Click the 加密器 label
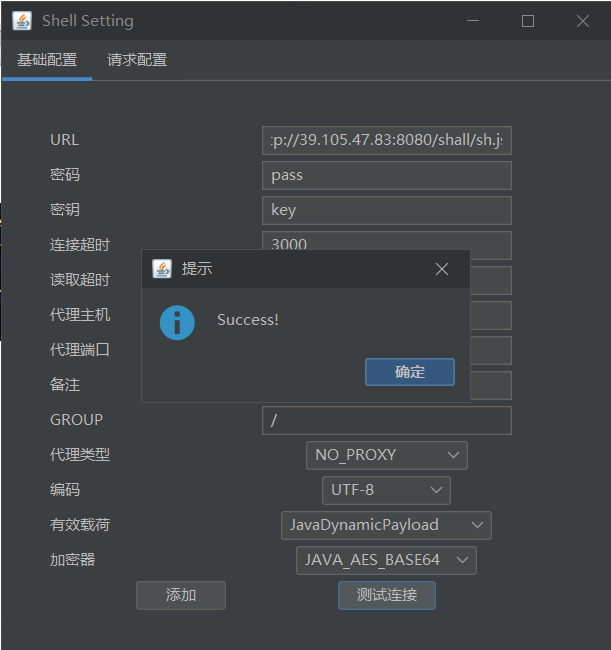611x650 pixels. pos(73,560)
